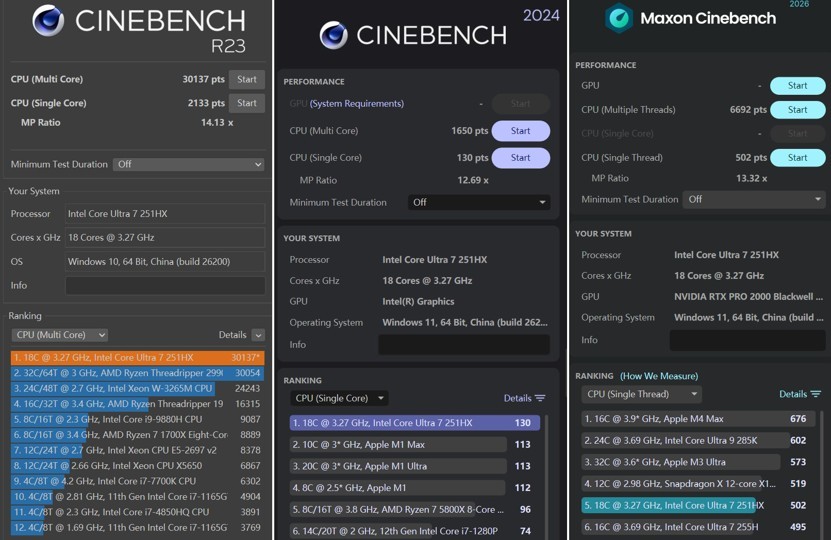Image resolution: width=831 pixels, height=540 pixels.
Task: Select R23 ranking row AMD Ryzen 7 1700X
Action: (137, 434)
